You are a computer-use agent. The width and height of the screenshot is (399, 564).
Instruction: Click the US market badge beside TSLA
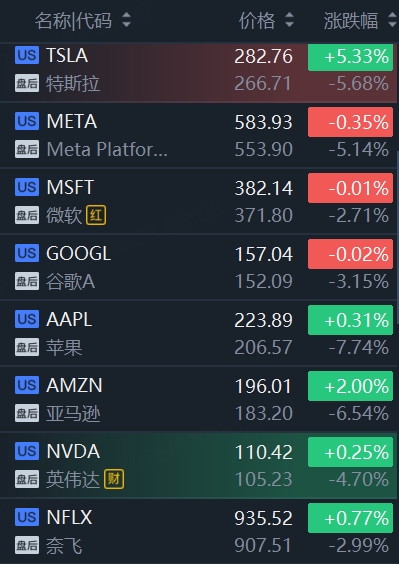coord(27,56)
